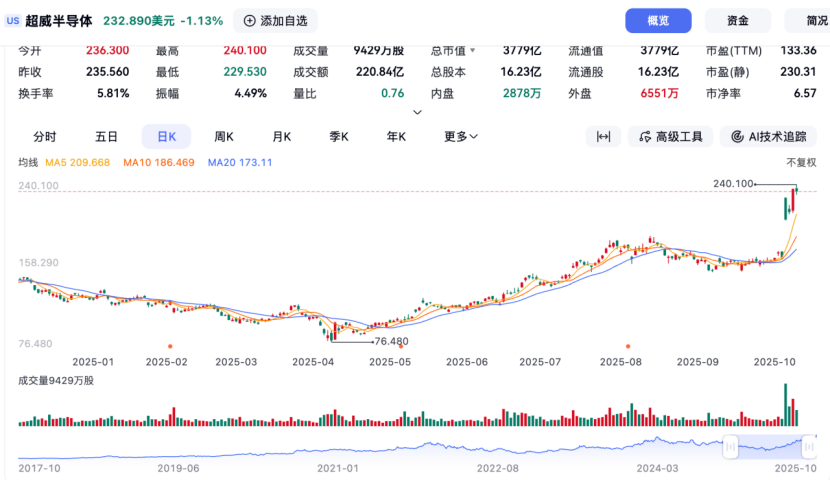Switch chart to 周K weekly period
The image size is (830, 481).
point(224,137)
